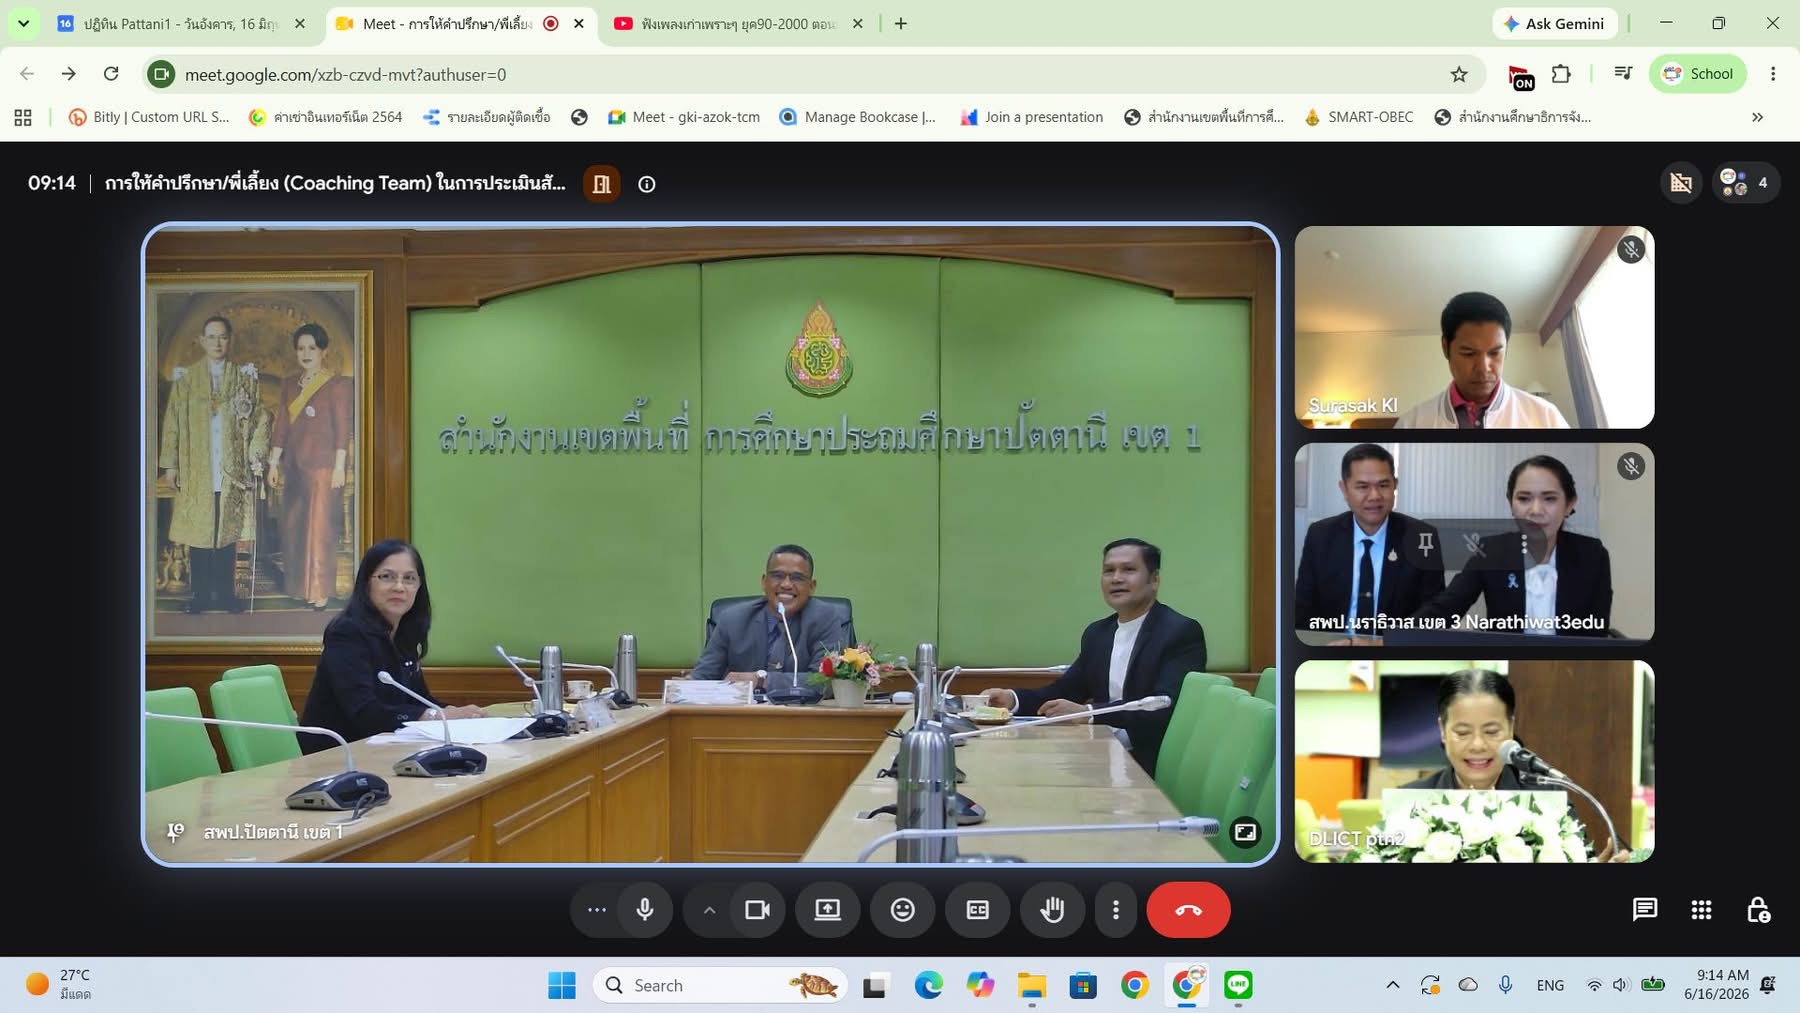Image resolution: width=1800 pixels, height=1013 pixels.
Task: Show more bookmarks with the double chevron
Action: point(1757,117)
